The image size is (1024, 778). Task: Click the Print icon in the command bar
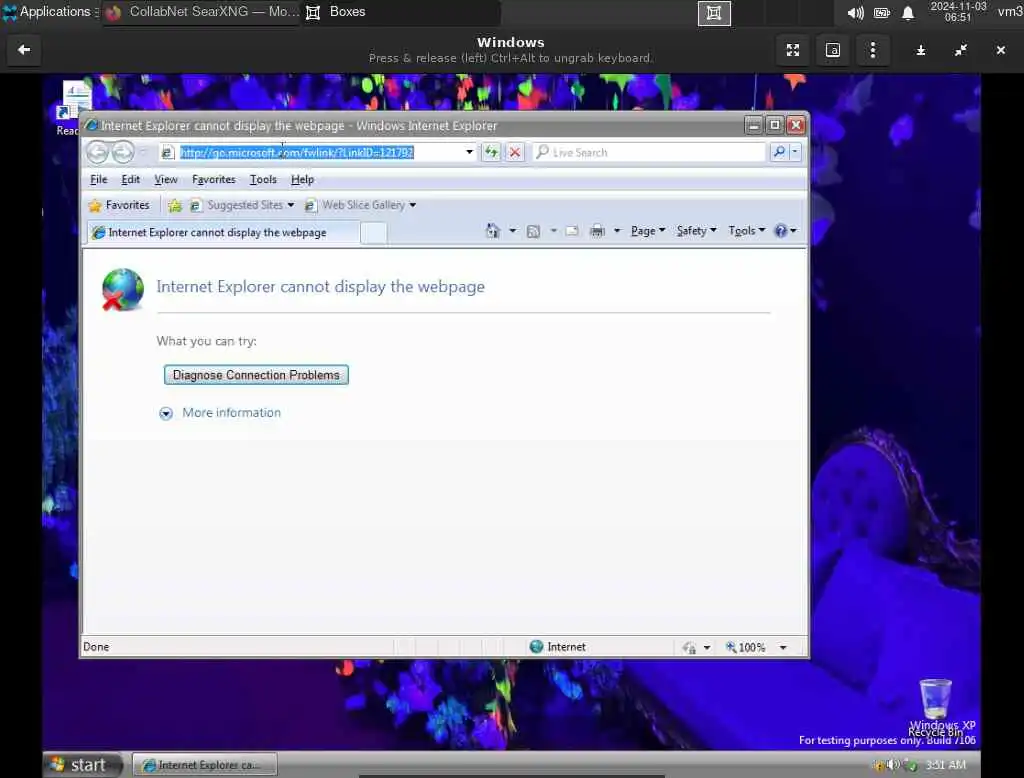[x=597, y=231]
